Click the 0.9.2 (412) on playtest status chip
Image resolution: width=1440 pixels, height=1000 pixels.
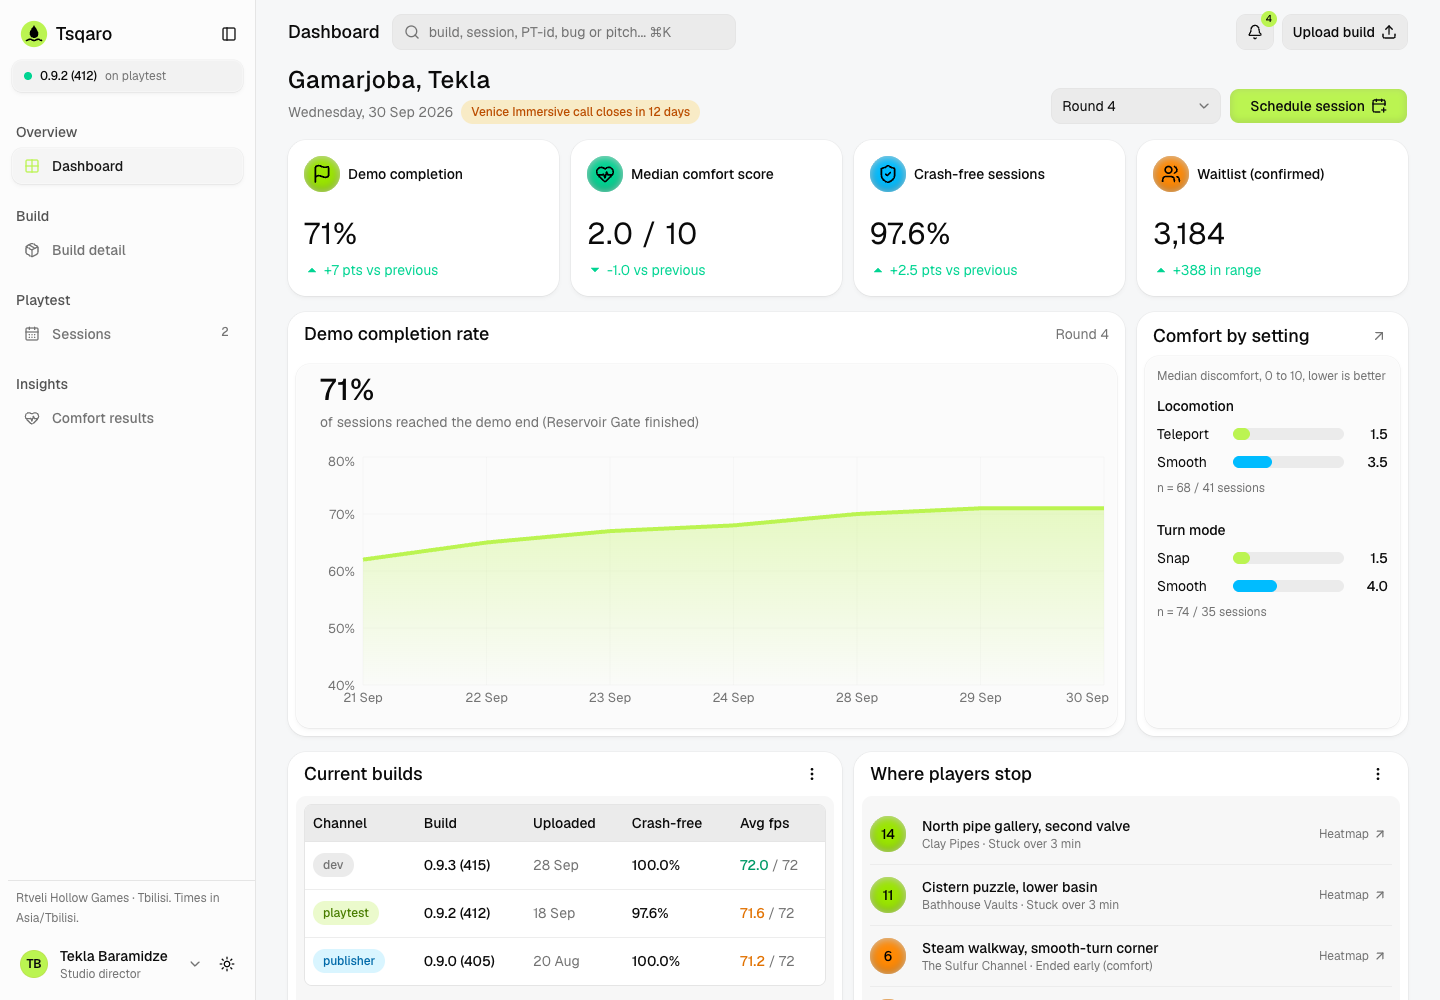tap(127, 76)
